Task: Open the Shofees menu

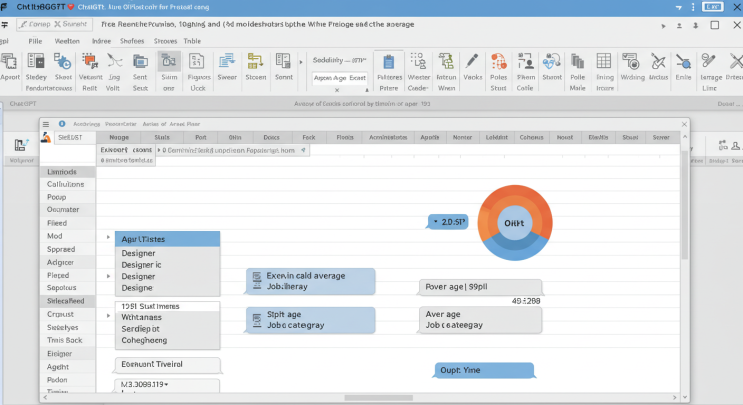Action: point(132,41)
